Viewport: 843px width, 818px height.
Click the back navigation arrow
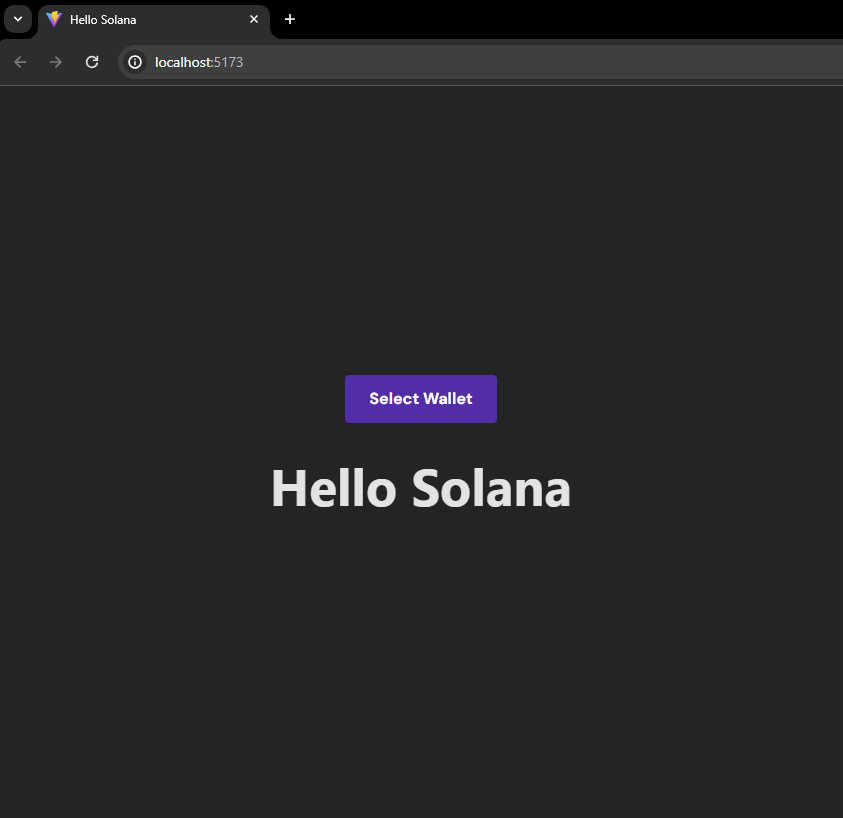(x=19, y=61)
